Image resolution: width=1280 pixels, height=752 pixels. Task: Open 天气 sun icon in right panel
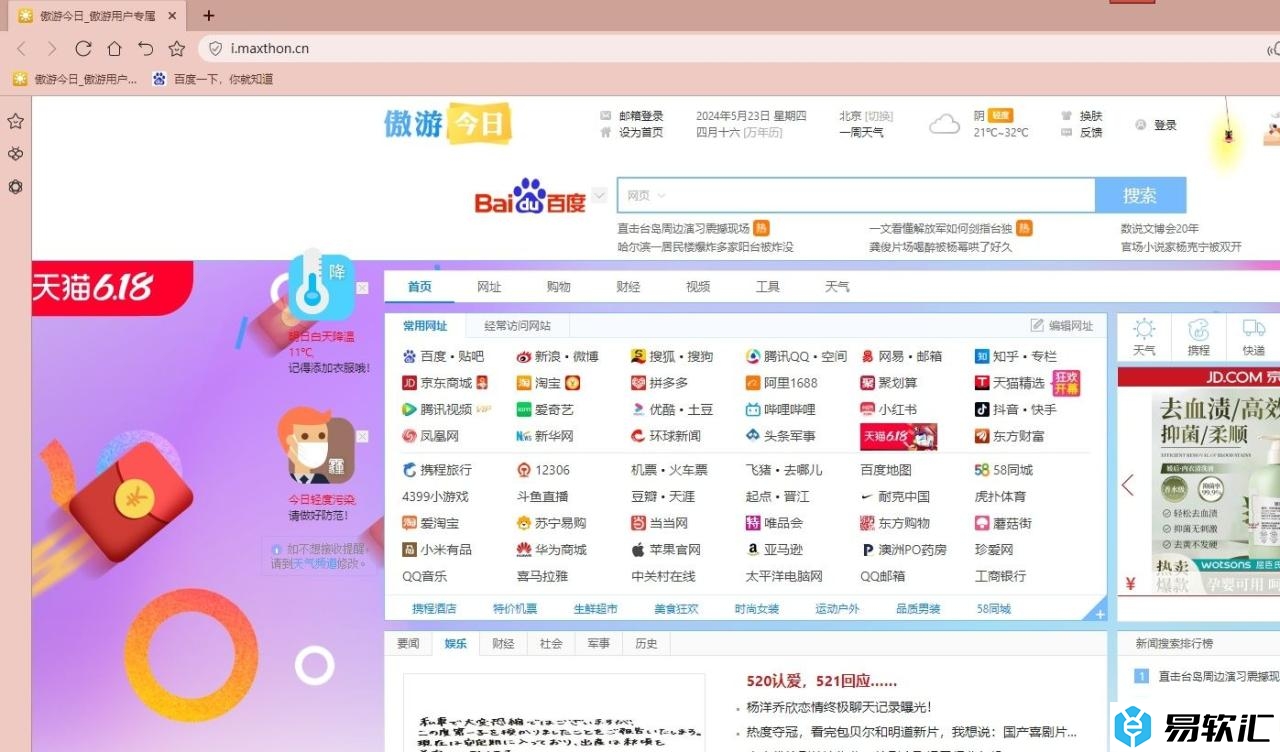[x=1144, y=337]
